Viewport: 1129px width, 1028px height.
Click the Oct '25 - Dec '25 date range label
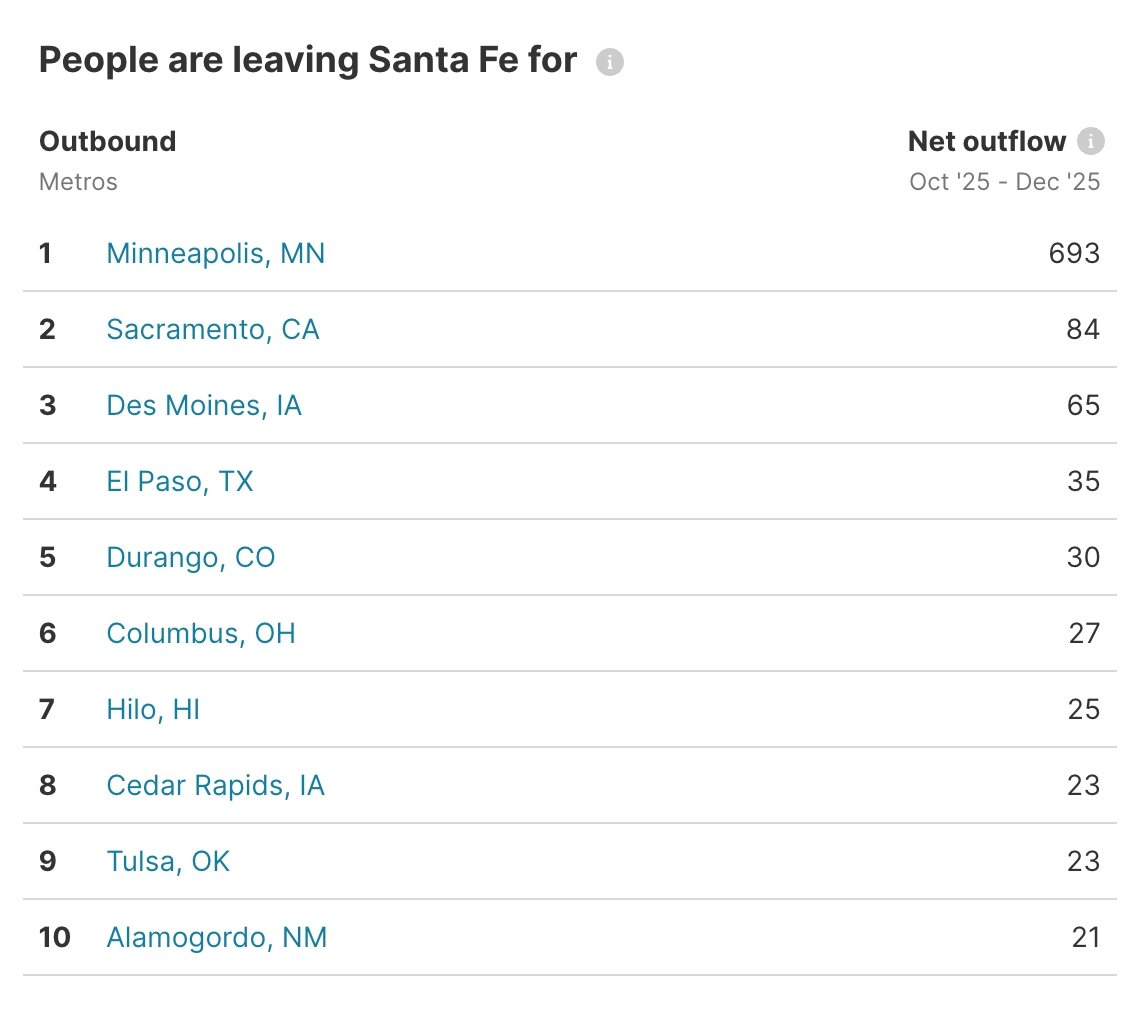click(1004, 181)
